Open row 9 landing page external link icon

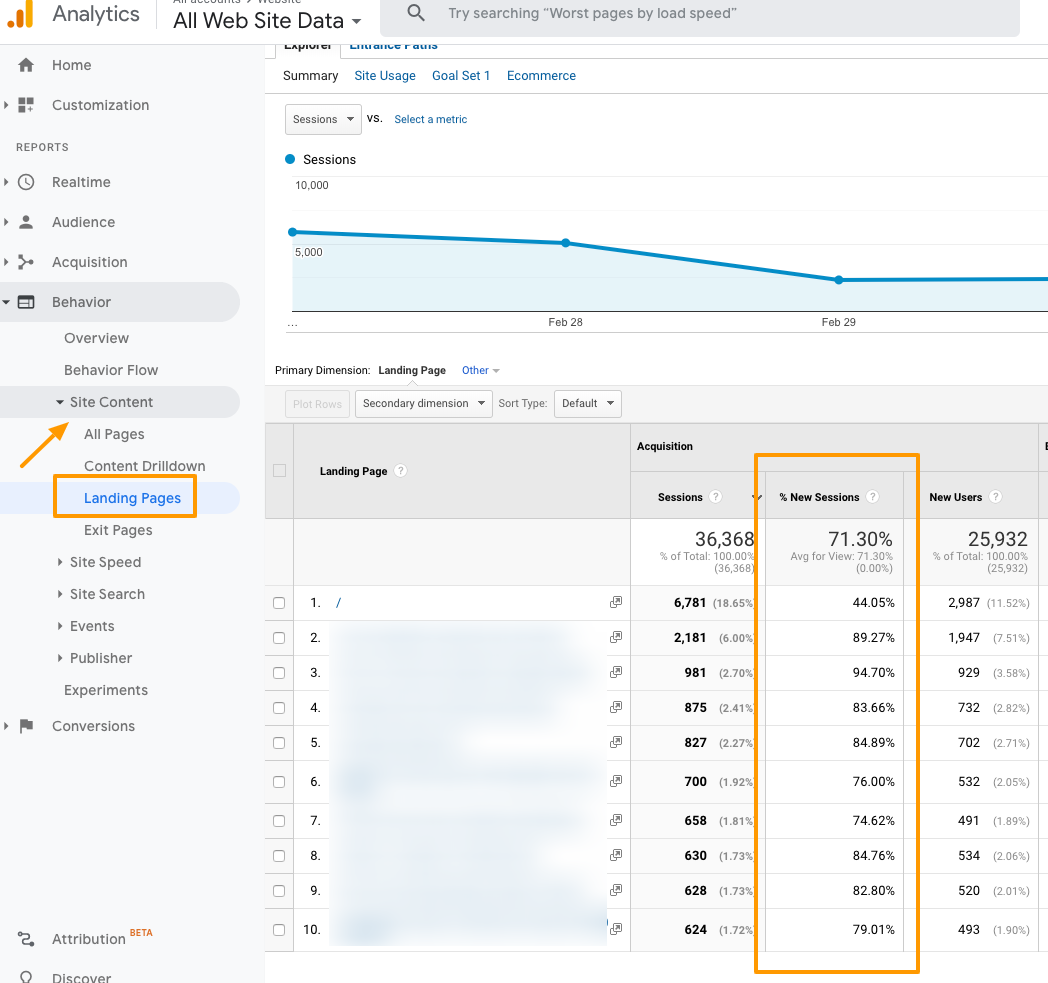click(616, 890)
